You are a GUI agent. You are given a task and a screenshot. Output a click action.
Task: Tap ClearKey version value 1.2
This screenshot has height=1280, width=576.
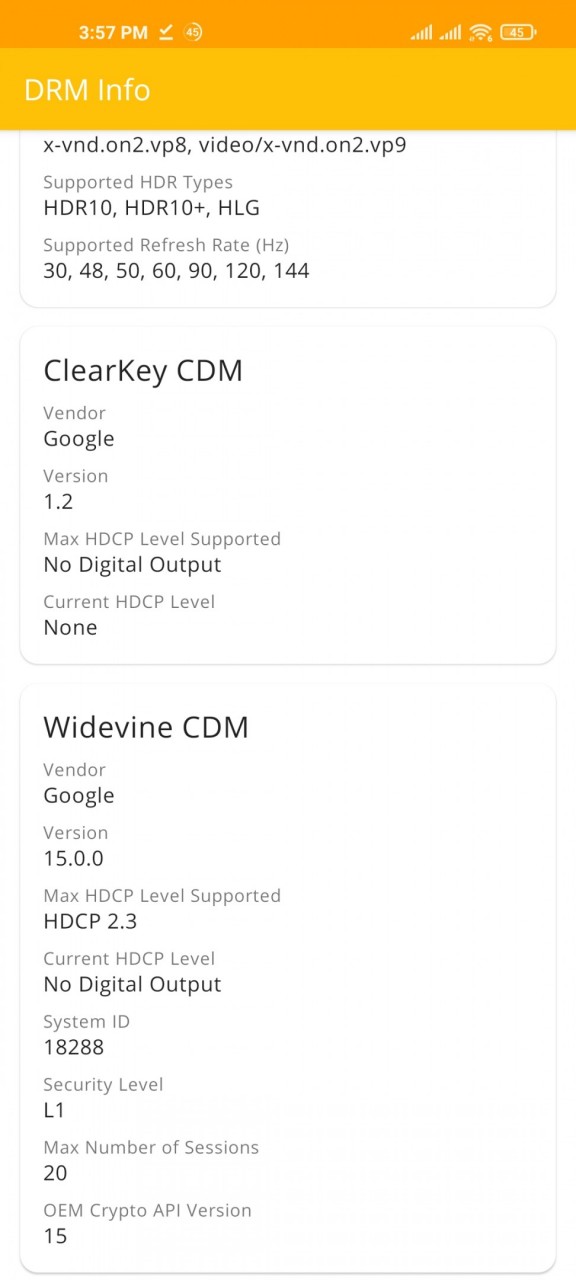(58, 501)
